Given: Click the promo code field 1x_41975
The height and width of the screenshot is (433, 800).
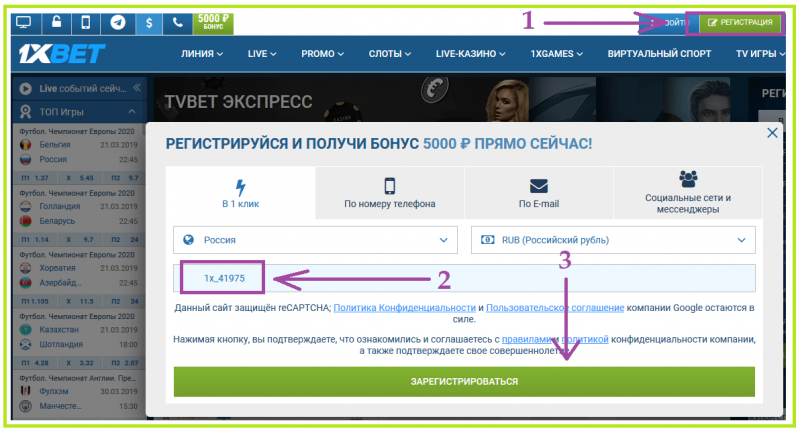Looking at the screenshot, I should click(464, 278).
